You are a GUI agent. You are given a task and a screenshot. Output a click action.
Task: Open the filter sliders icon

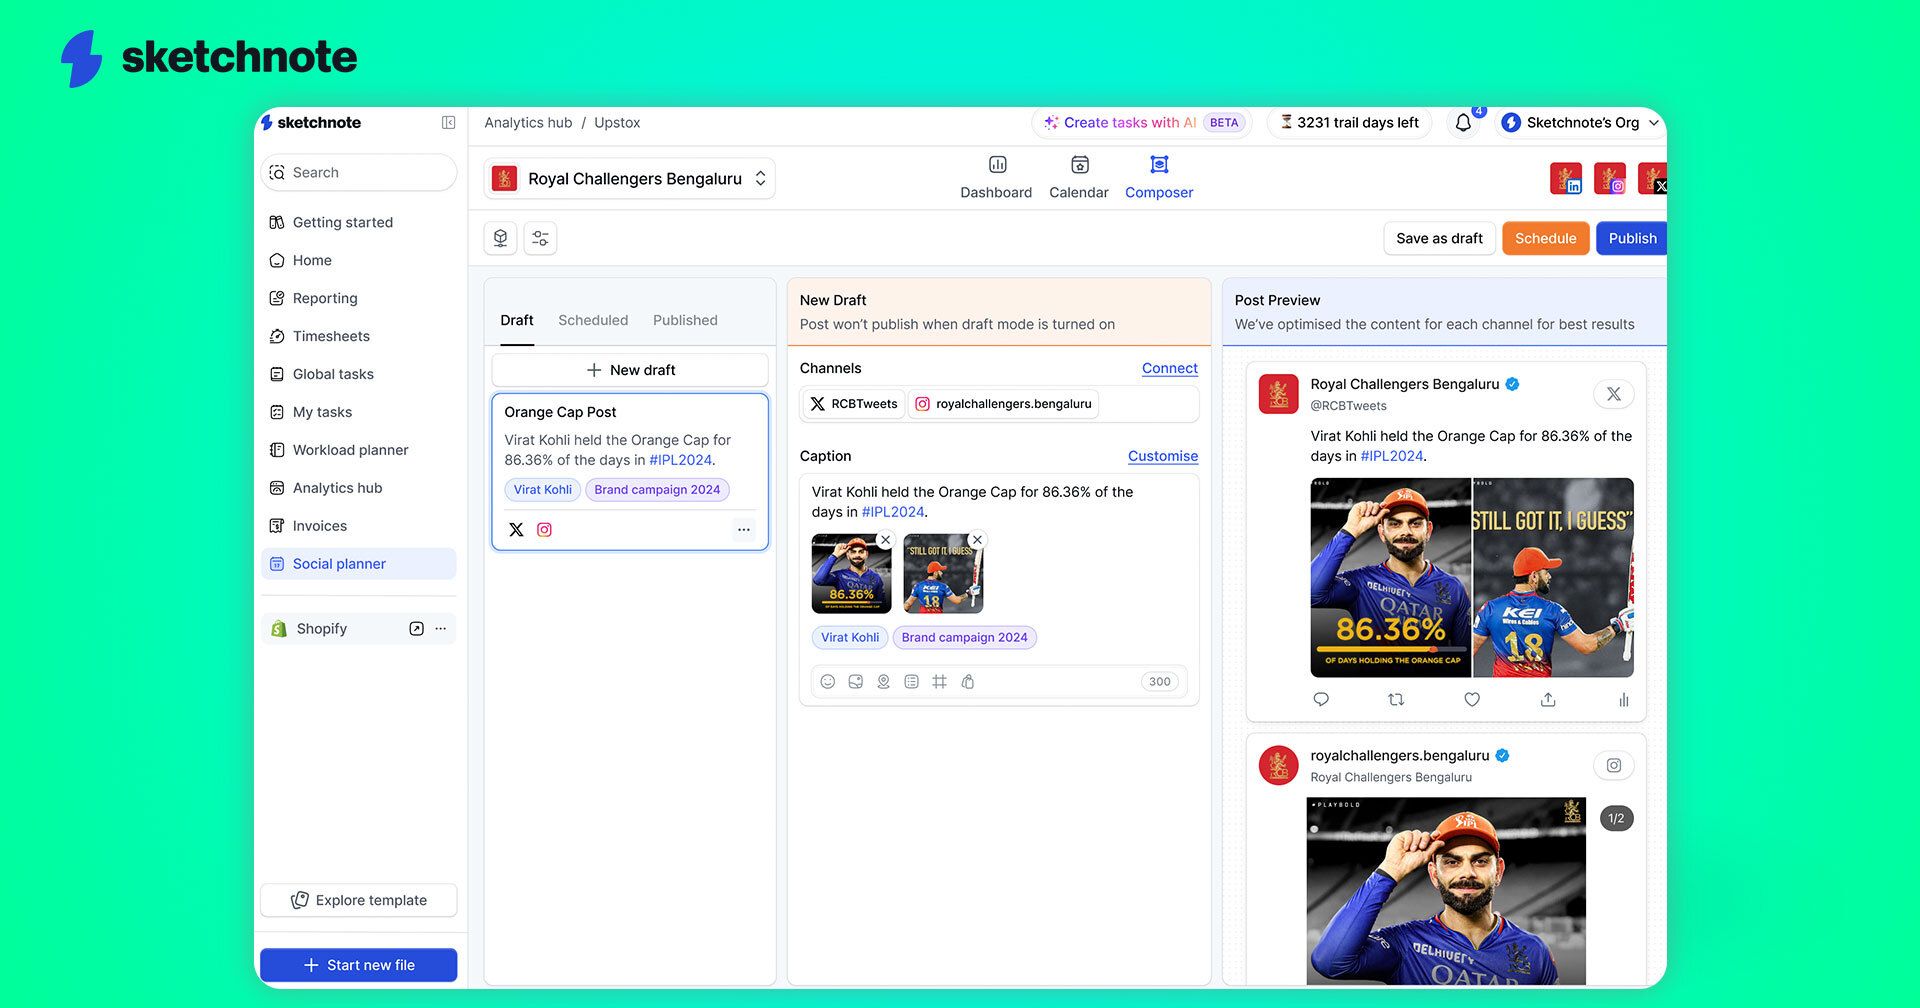pos(540,238)
